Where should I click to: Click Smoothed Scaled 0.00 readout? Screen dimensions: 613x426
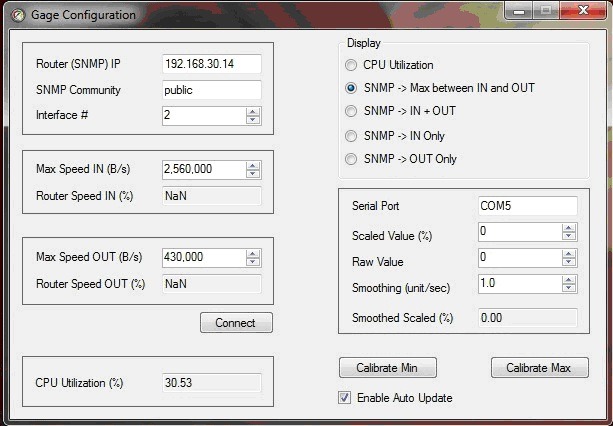click(528, 318)
